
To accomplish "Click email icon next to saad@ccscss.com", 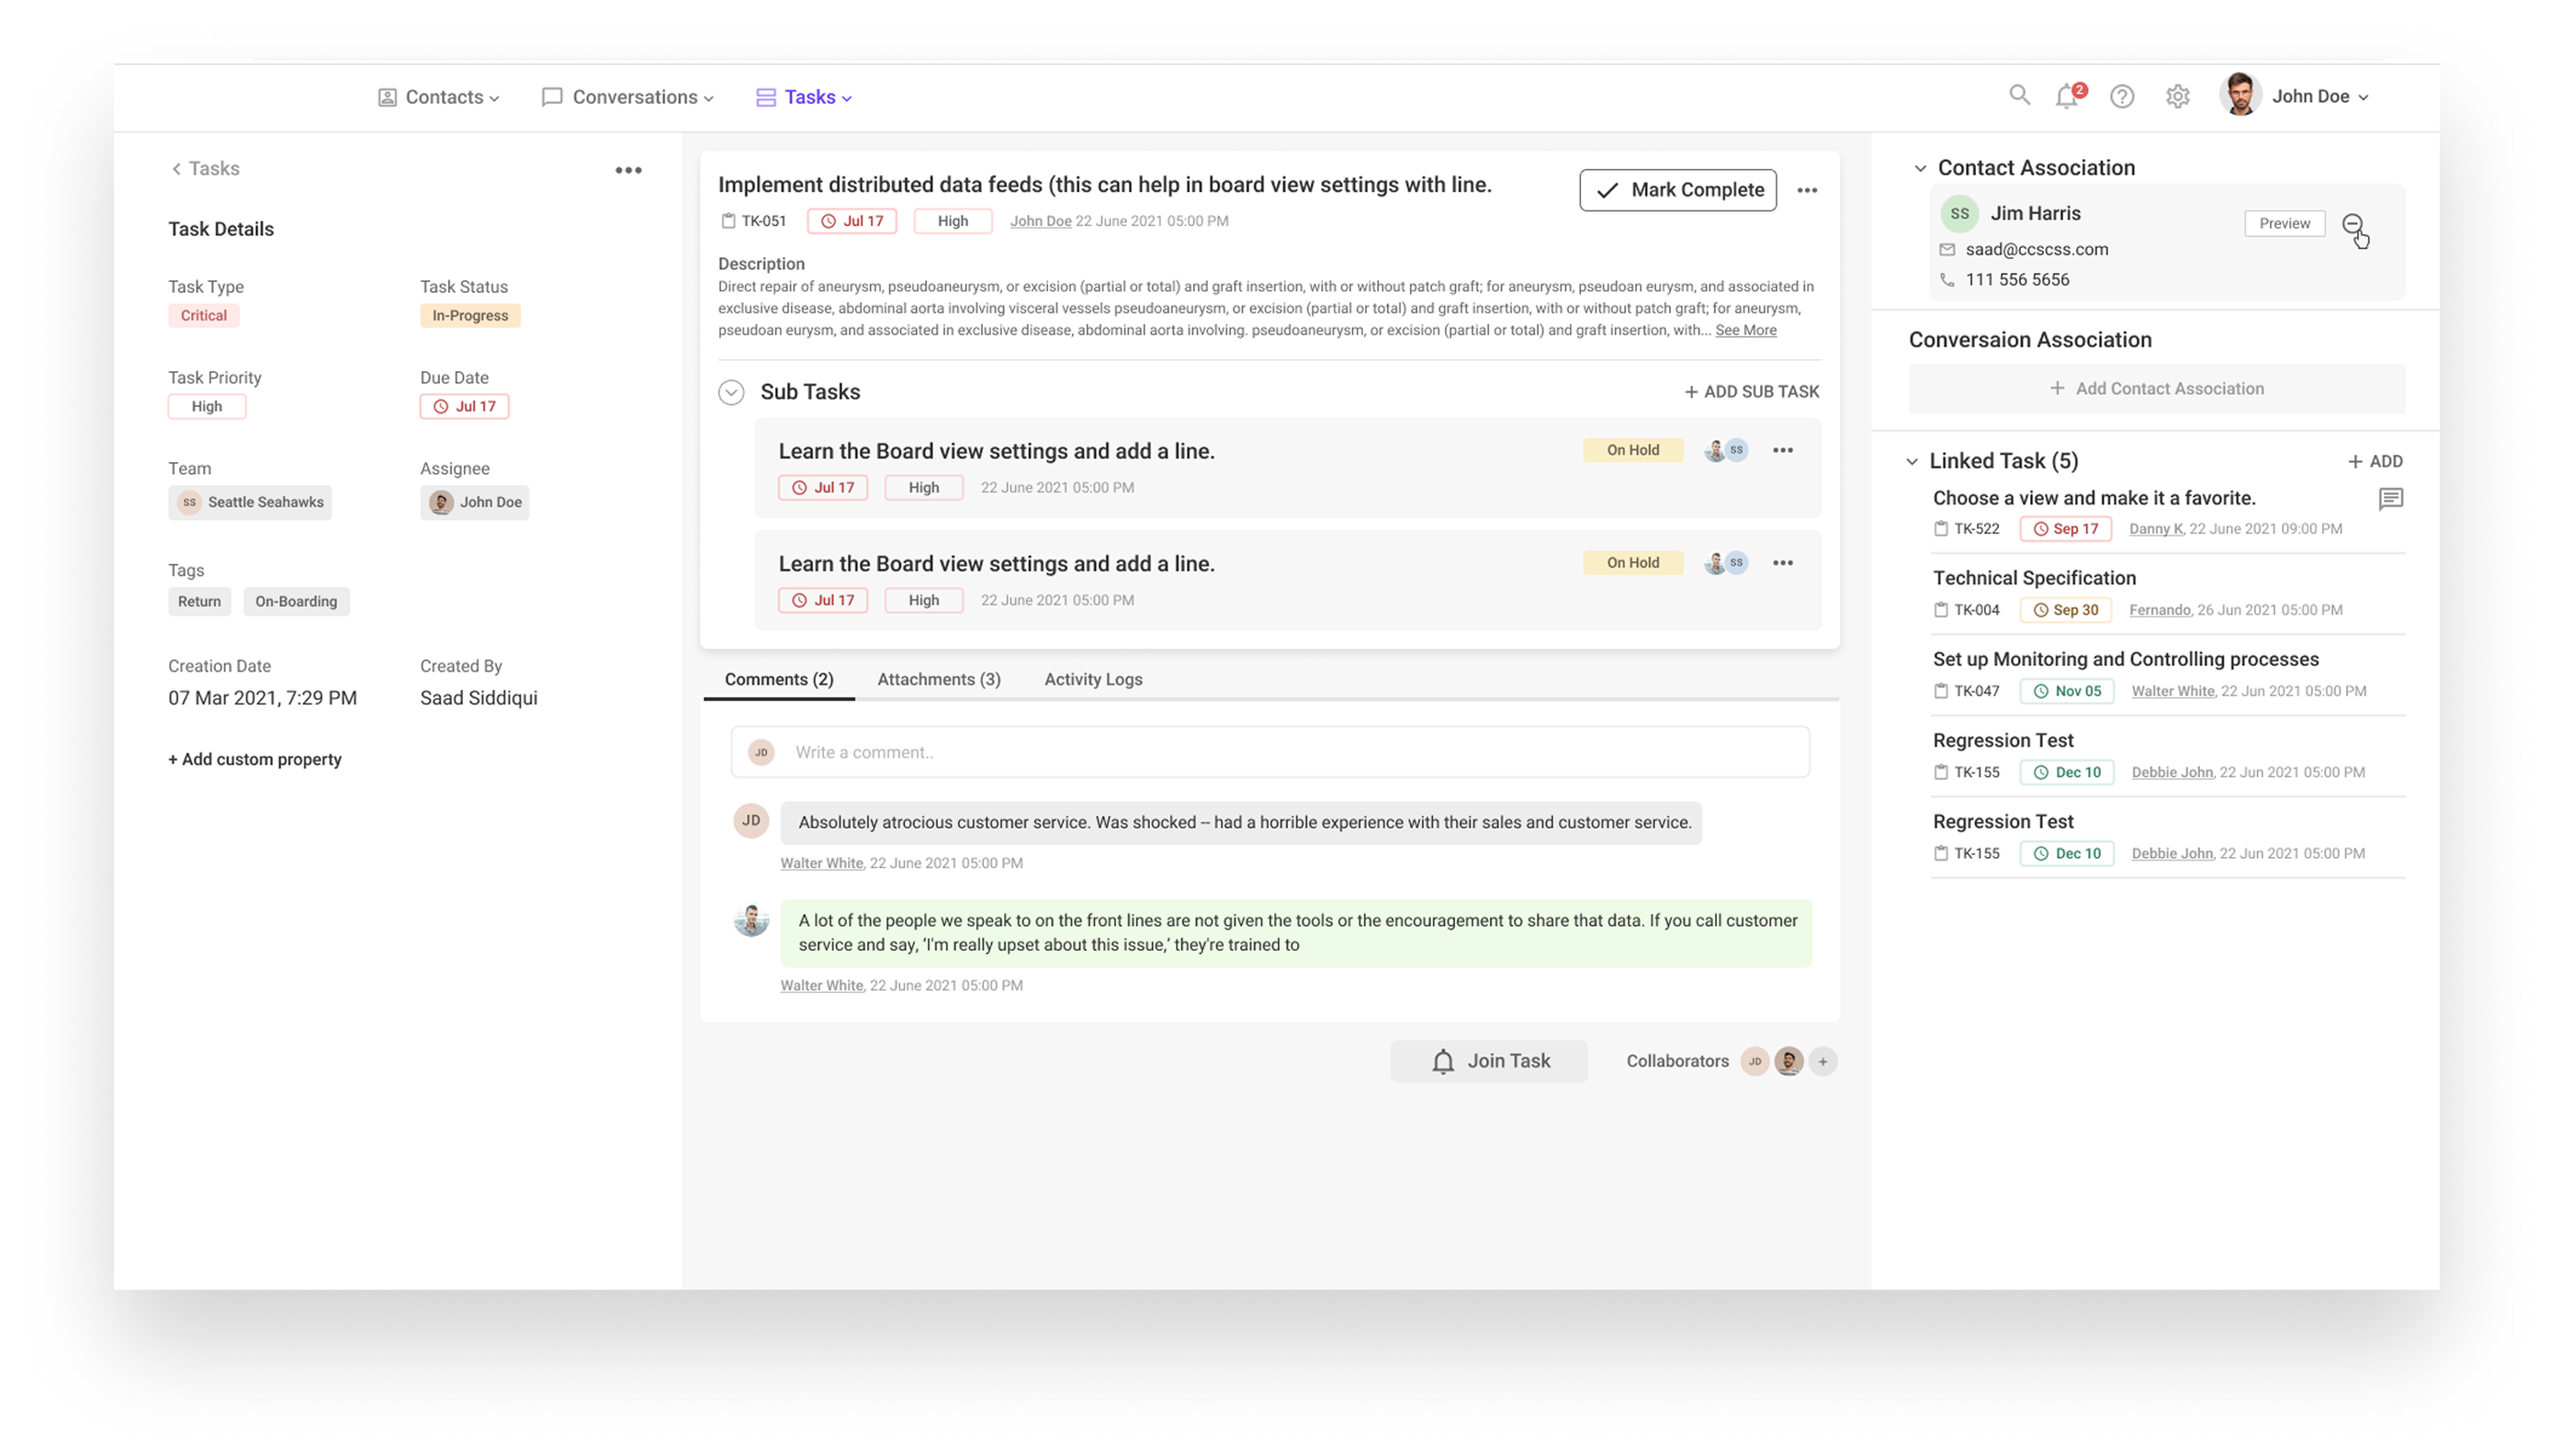I will [x=1946, y=249].
